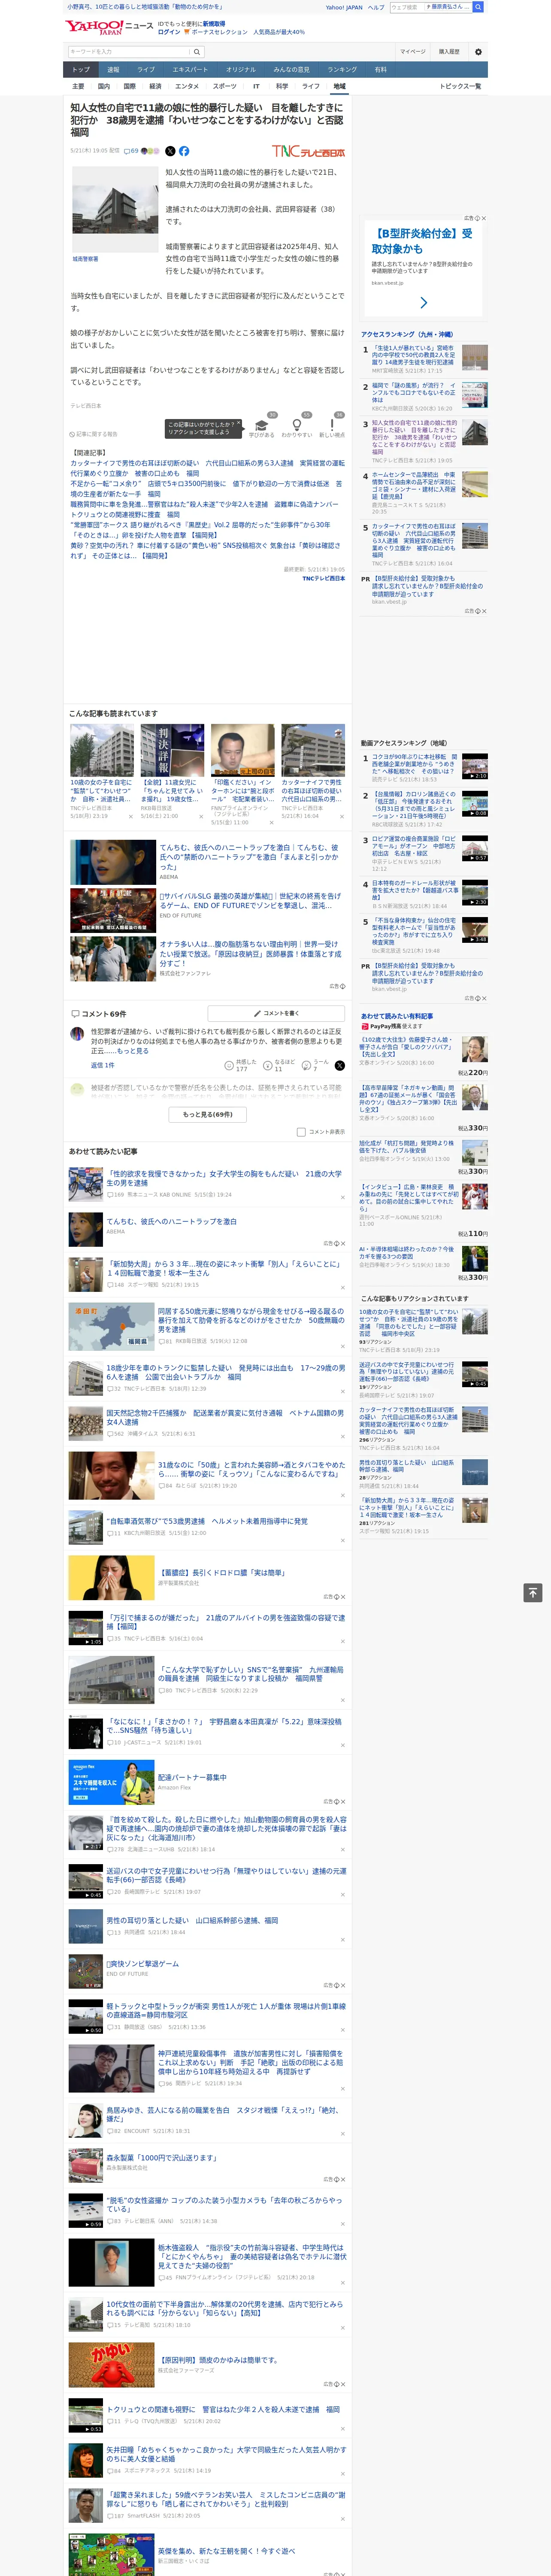Expand top comment with もっと見る
551x2576 pixels.
(x=133, y=1051)
